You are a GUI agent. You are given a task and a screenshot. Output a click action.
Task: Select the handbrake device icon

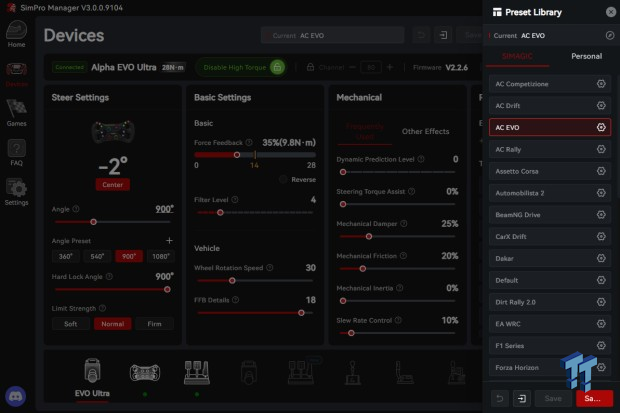(x=405, y=373)
